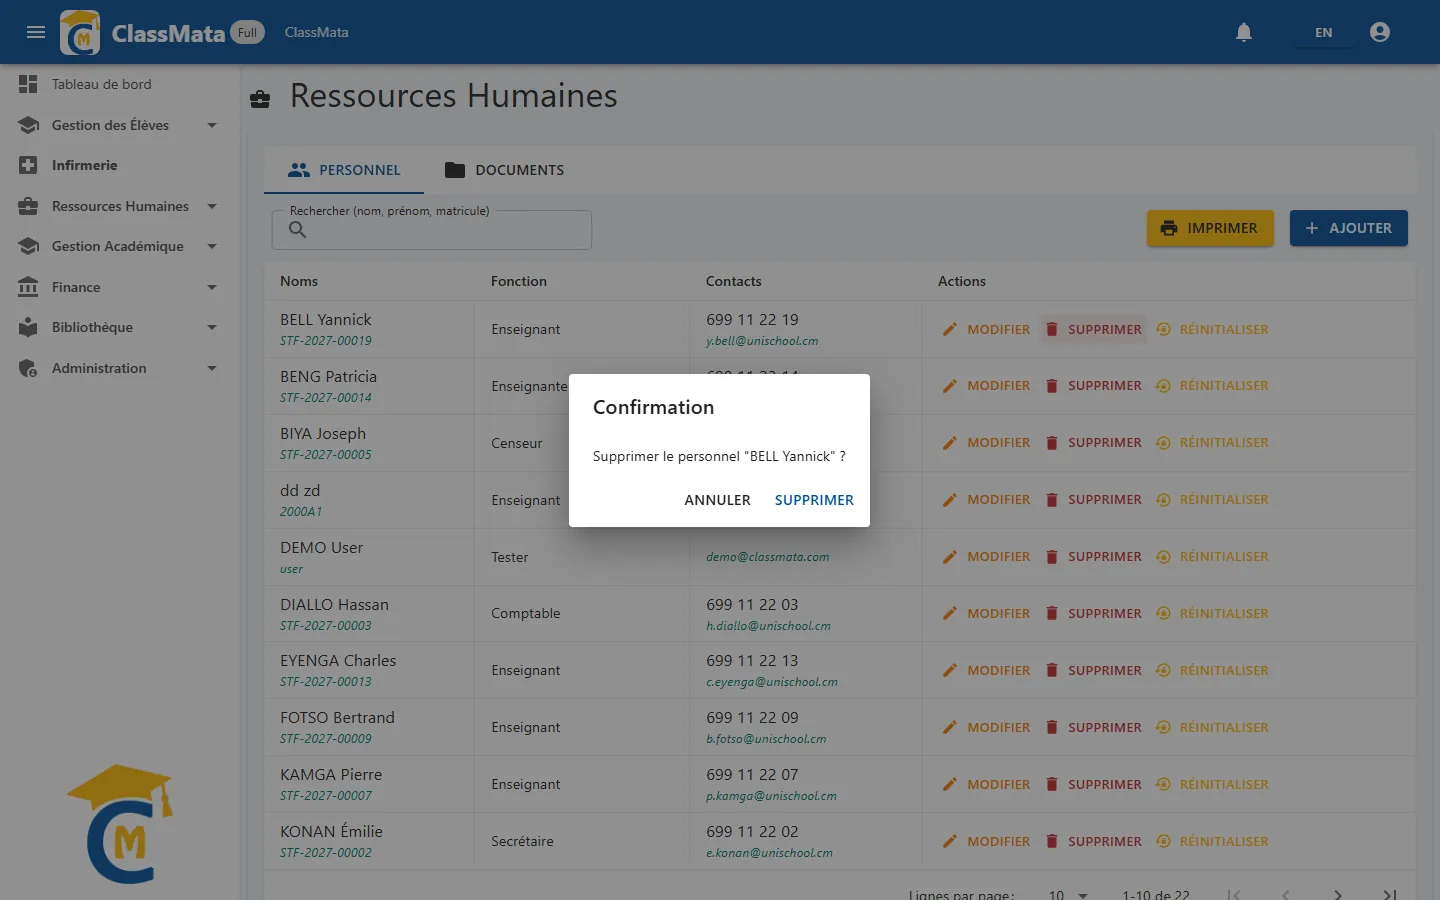Click the trash icon for FOTSO Bertrand
Image resolution: width=1440 pixels, height=900 pixels.
tap(1052, 727)
